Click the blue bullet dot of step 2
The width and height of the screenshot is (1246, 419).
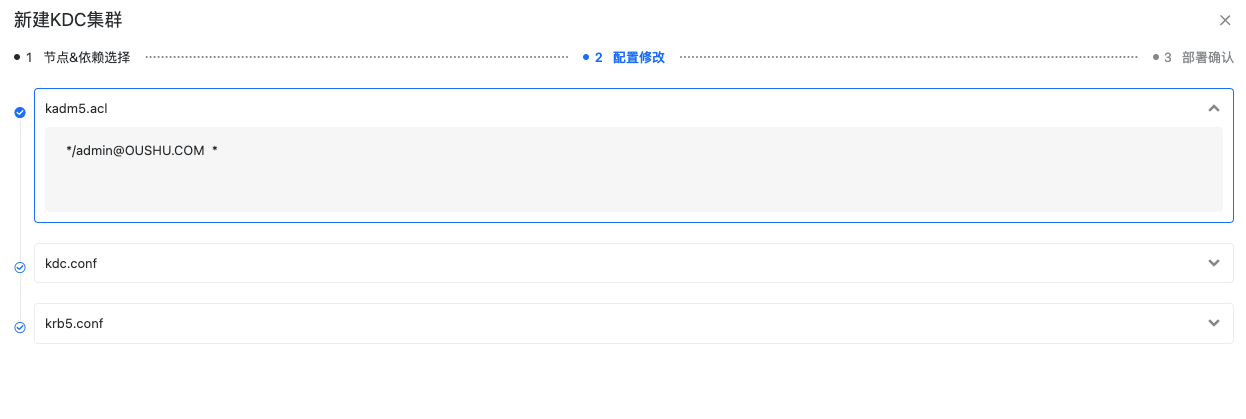tap(586, 57)
